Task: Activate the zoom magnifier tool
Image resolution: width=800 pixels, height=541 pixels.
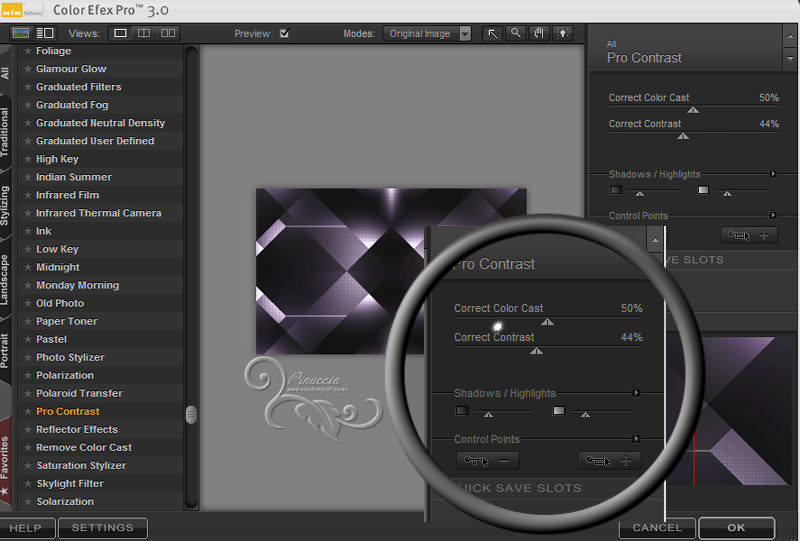Action: [516, 34]
